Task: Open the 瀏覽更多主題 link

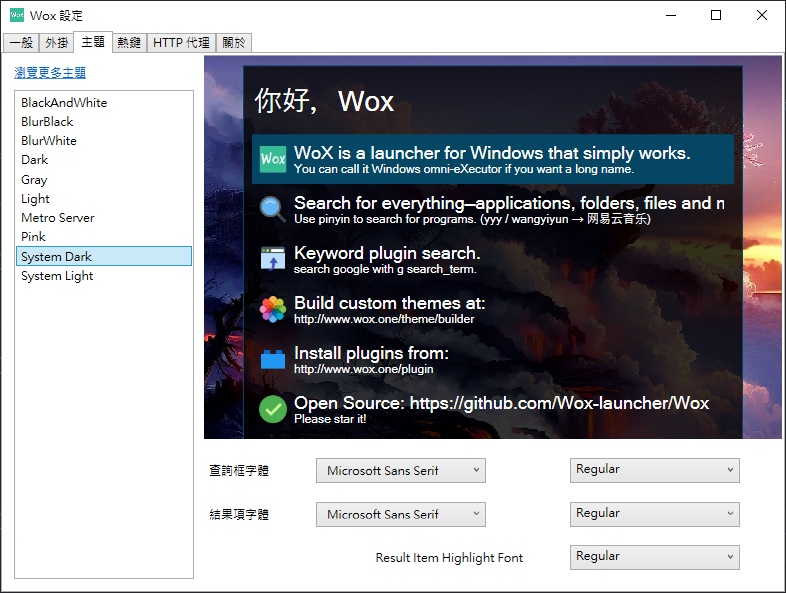Action: 50,73
